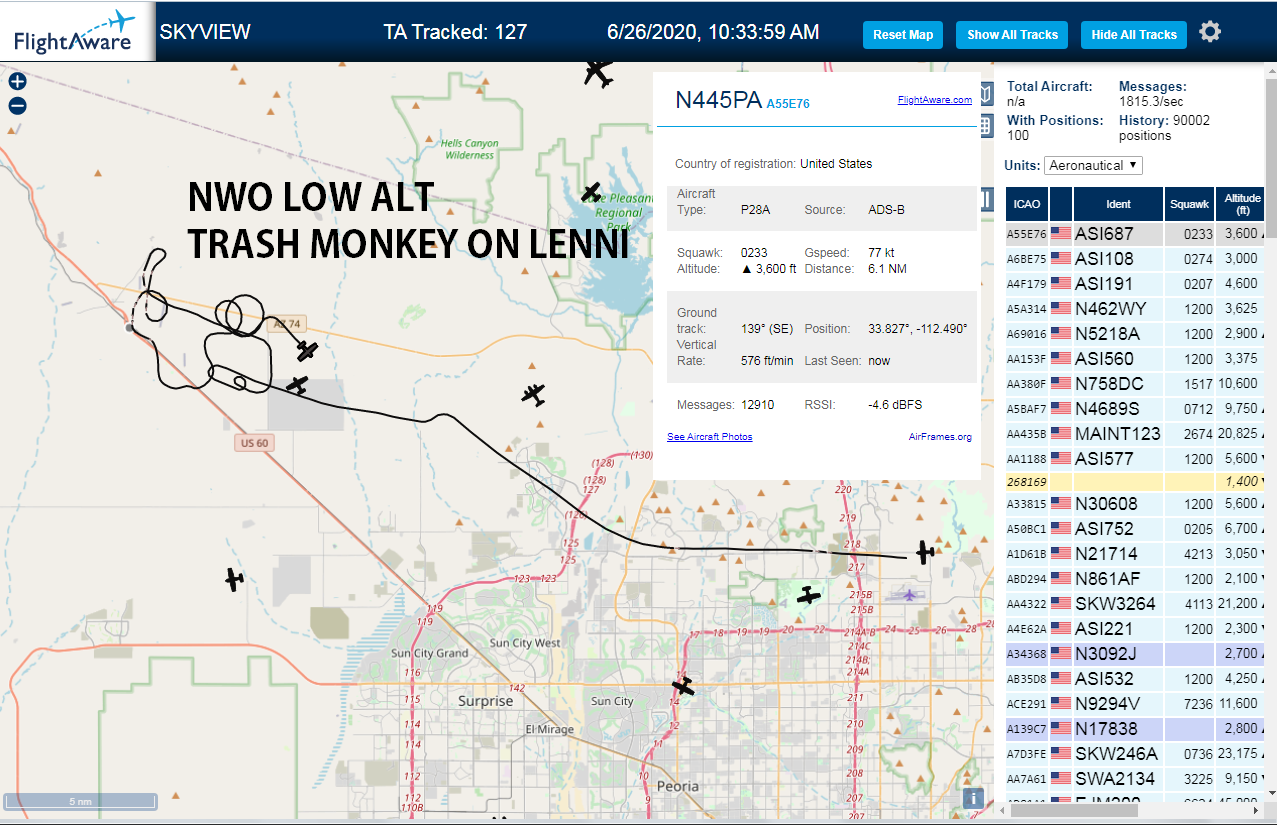Select the purple aircraft icon on the map
Image resolution: width=1277 pixels, height=825 pixels.
(909, 595)
